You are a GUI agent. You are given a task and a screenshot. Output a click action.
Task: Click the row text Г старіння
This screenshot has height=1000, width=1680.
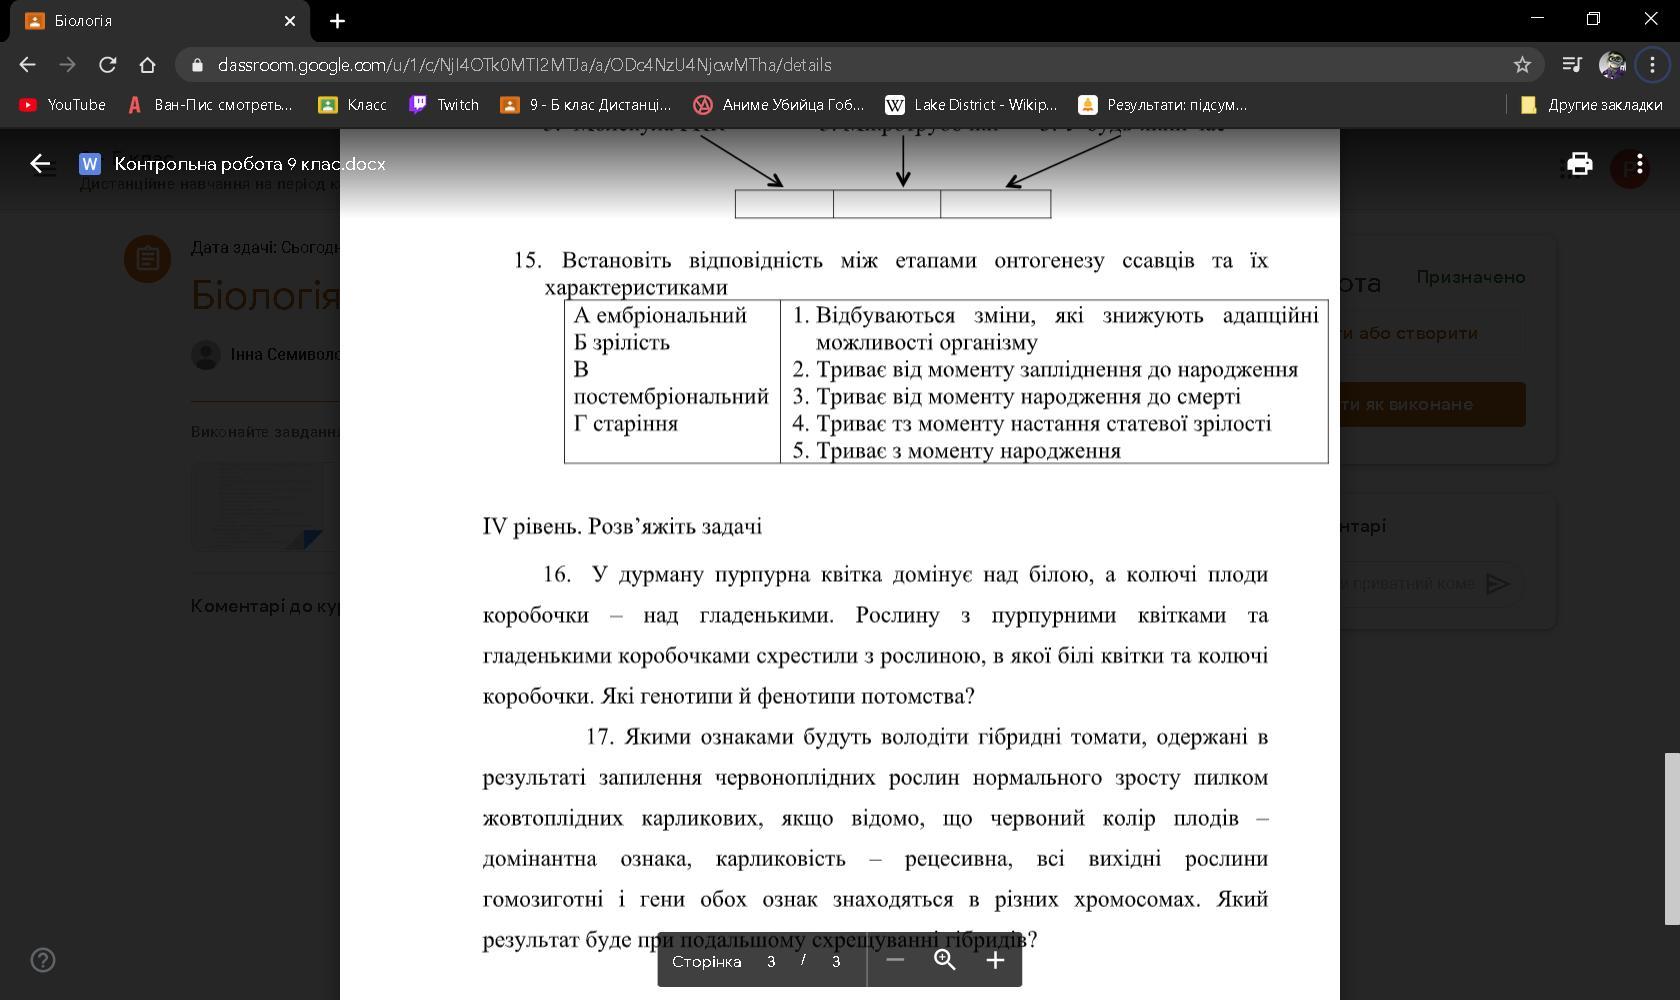pos(626,424)
